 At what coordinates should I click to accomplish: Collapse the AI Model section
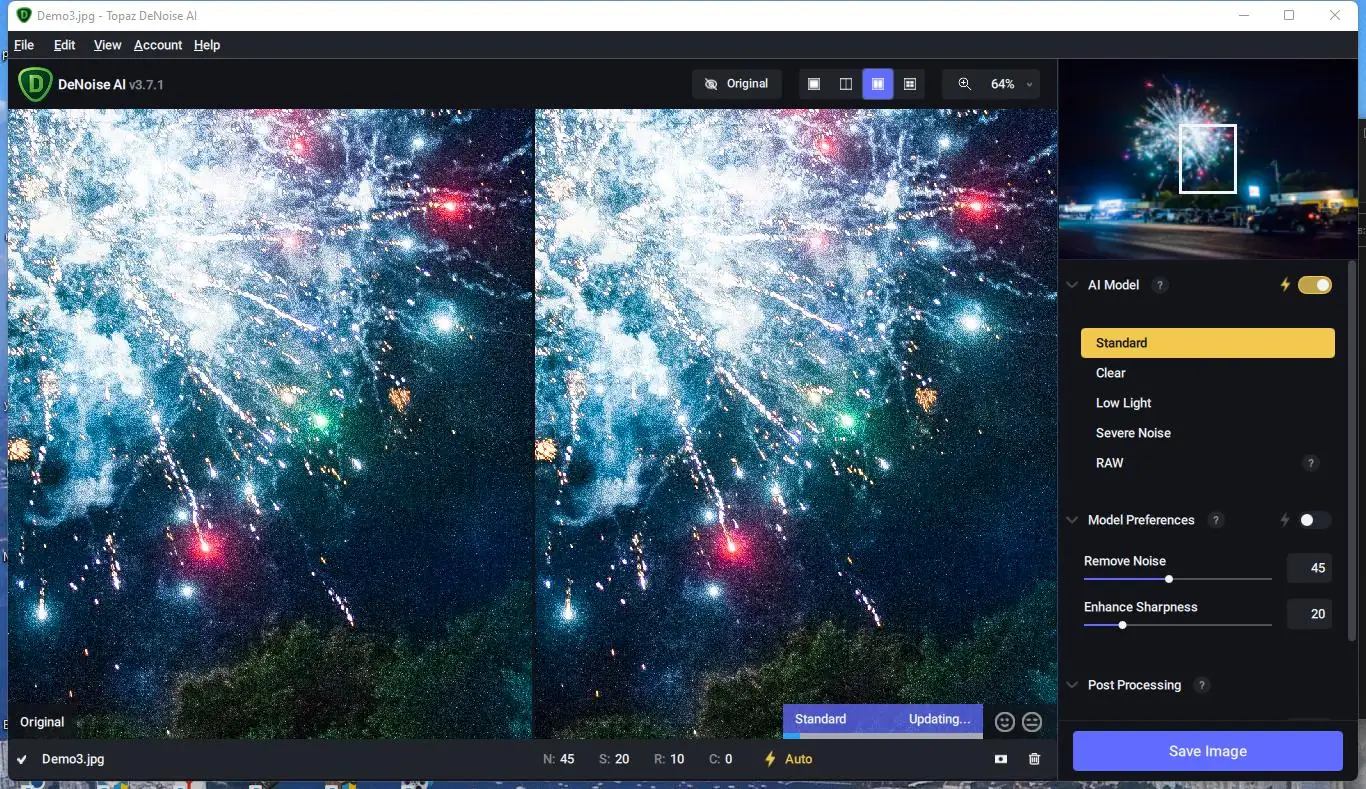tap(1072, 285)
